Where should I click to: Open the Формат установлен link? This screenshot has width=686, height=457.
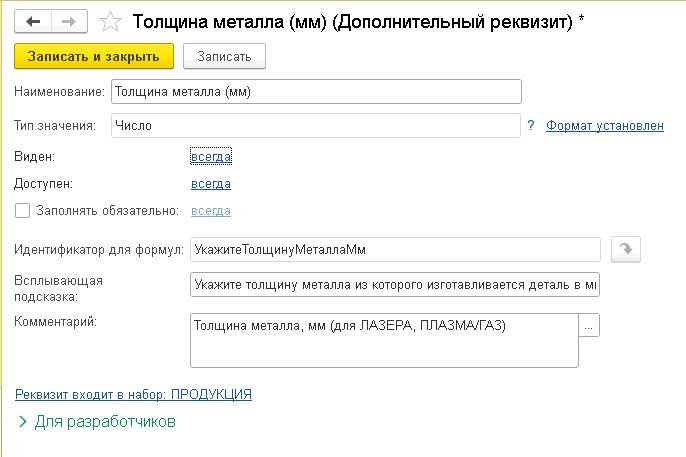(x=604, y=125)
